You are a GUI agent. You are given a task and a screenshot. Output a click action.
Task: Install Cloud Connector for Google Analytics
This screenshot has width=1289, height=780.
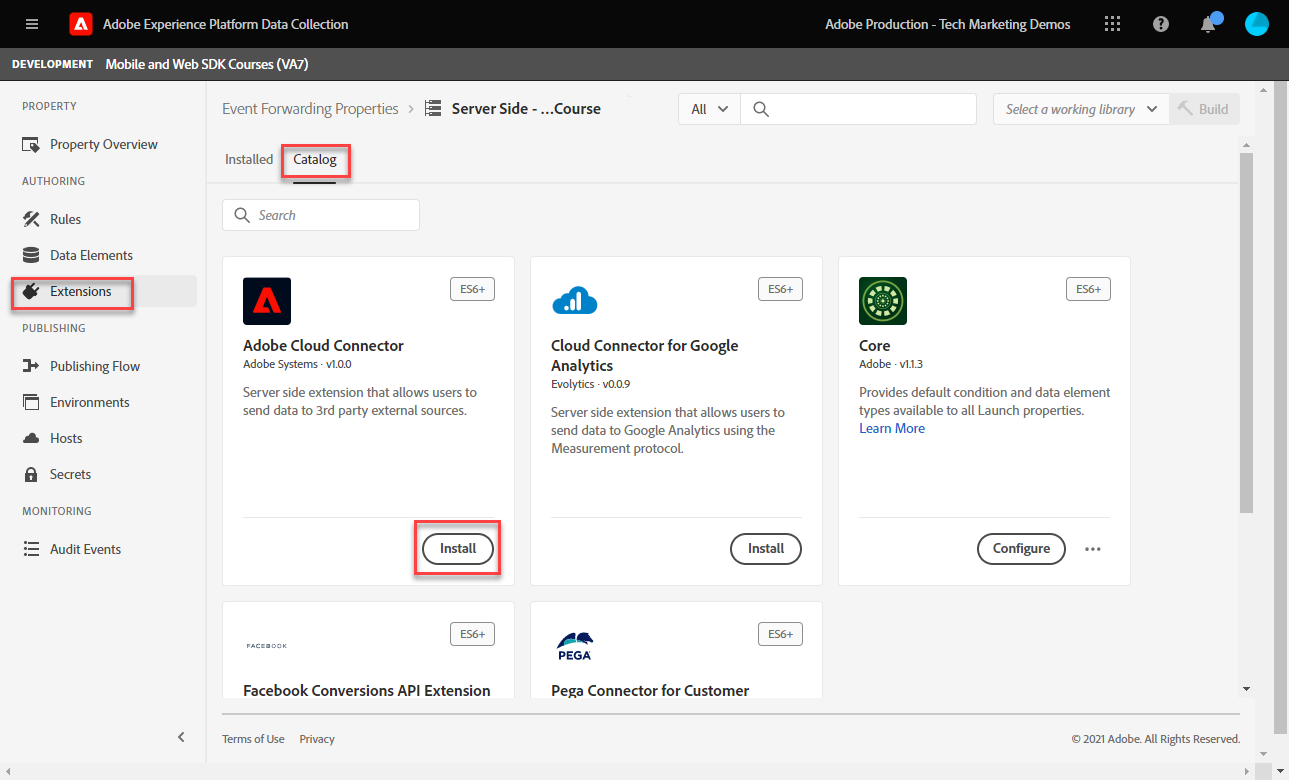tap(766, 549)
